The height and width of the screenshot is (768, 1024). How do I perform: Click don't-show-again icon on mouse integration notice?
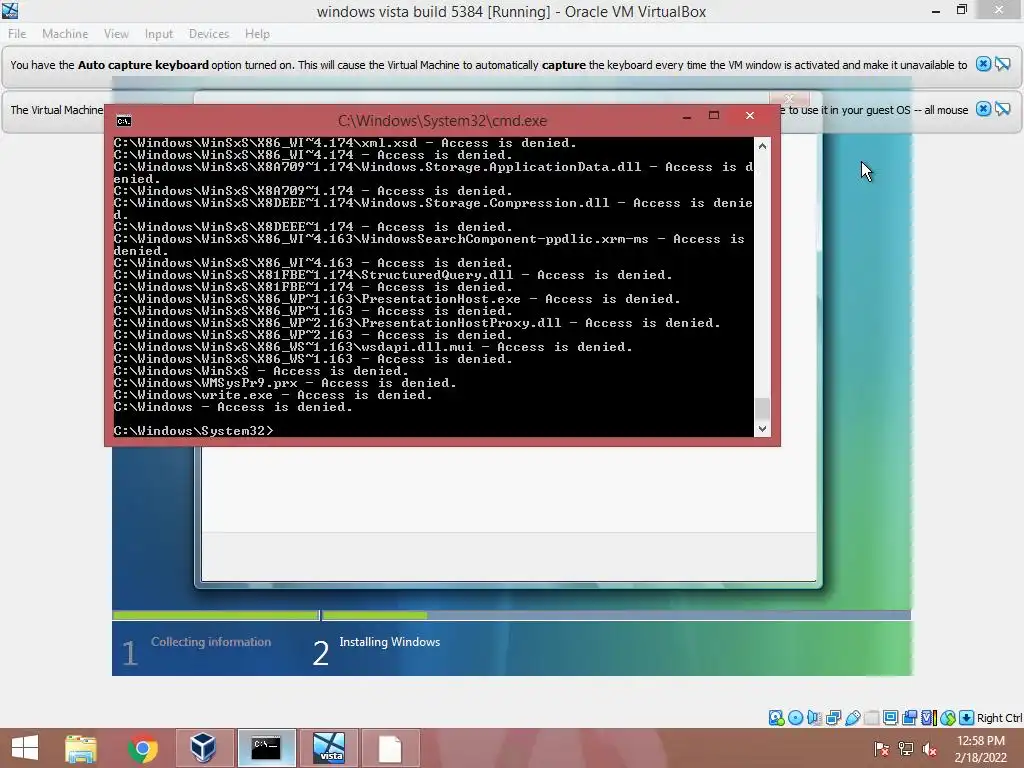click(x=1003, y=109)
